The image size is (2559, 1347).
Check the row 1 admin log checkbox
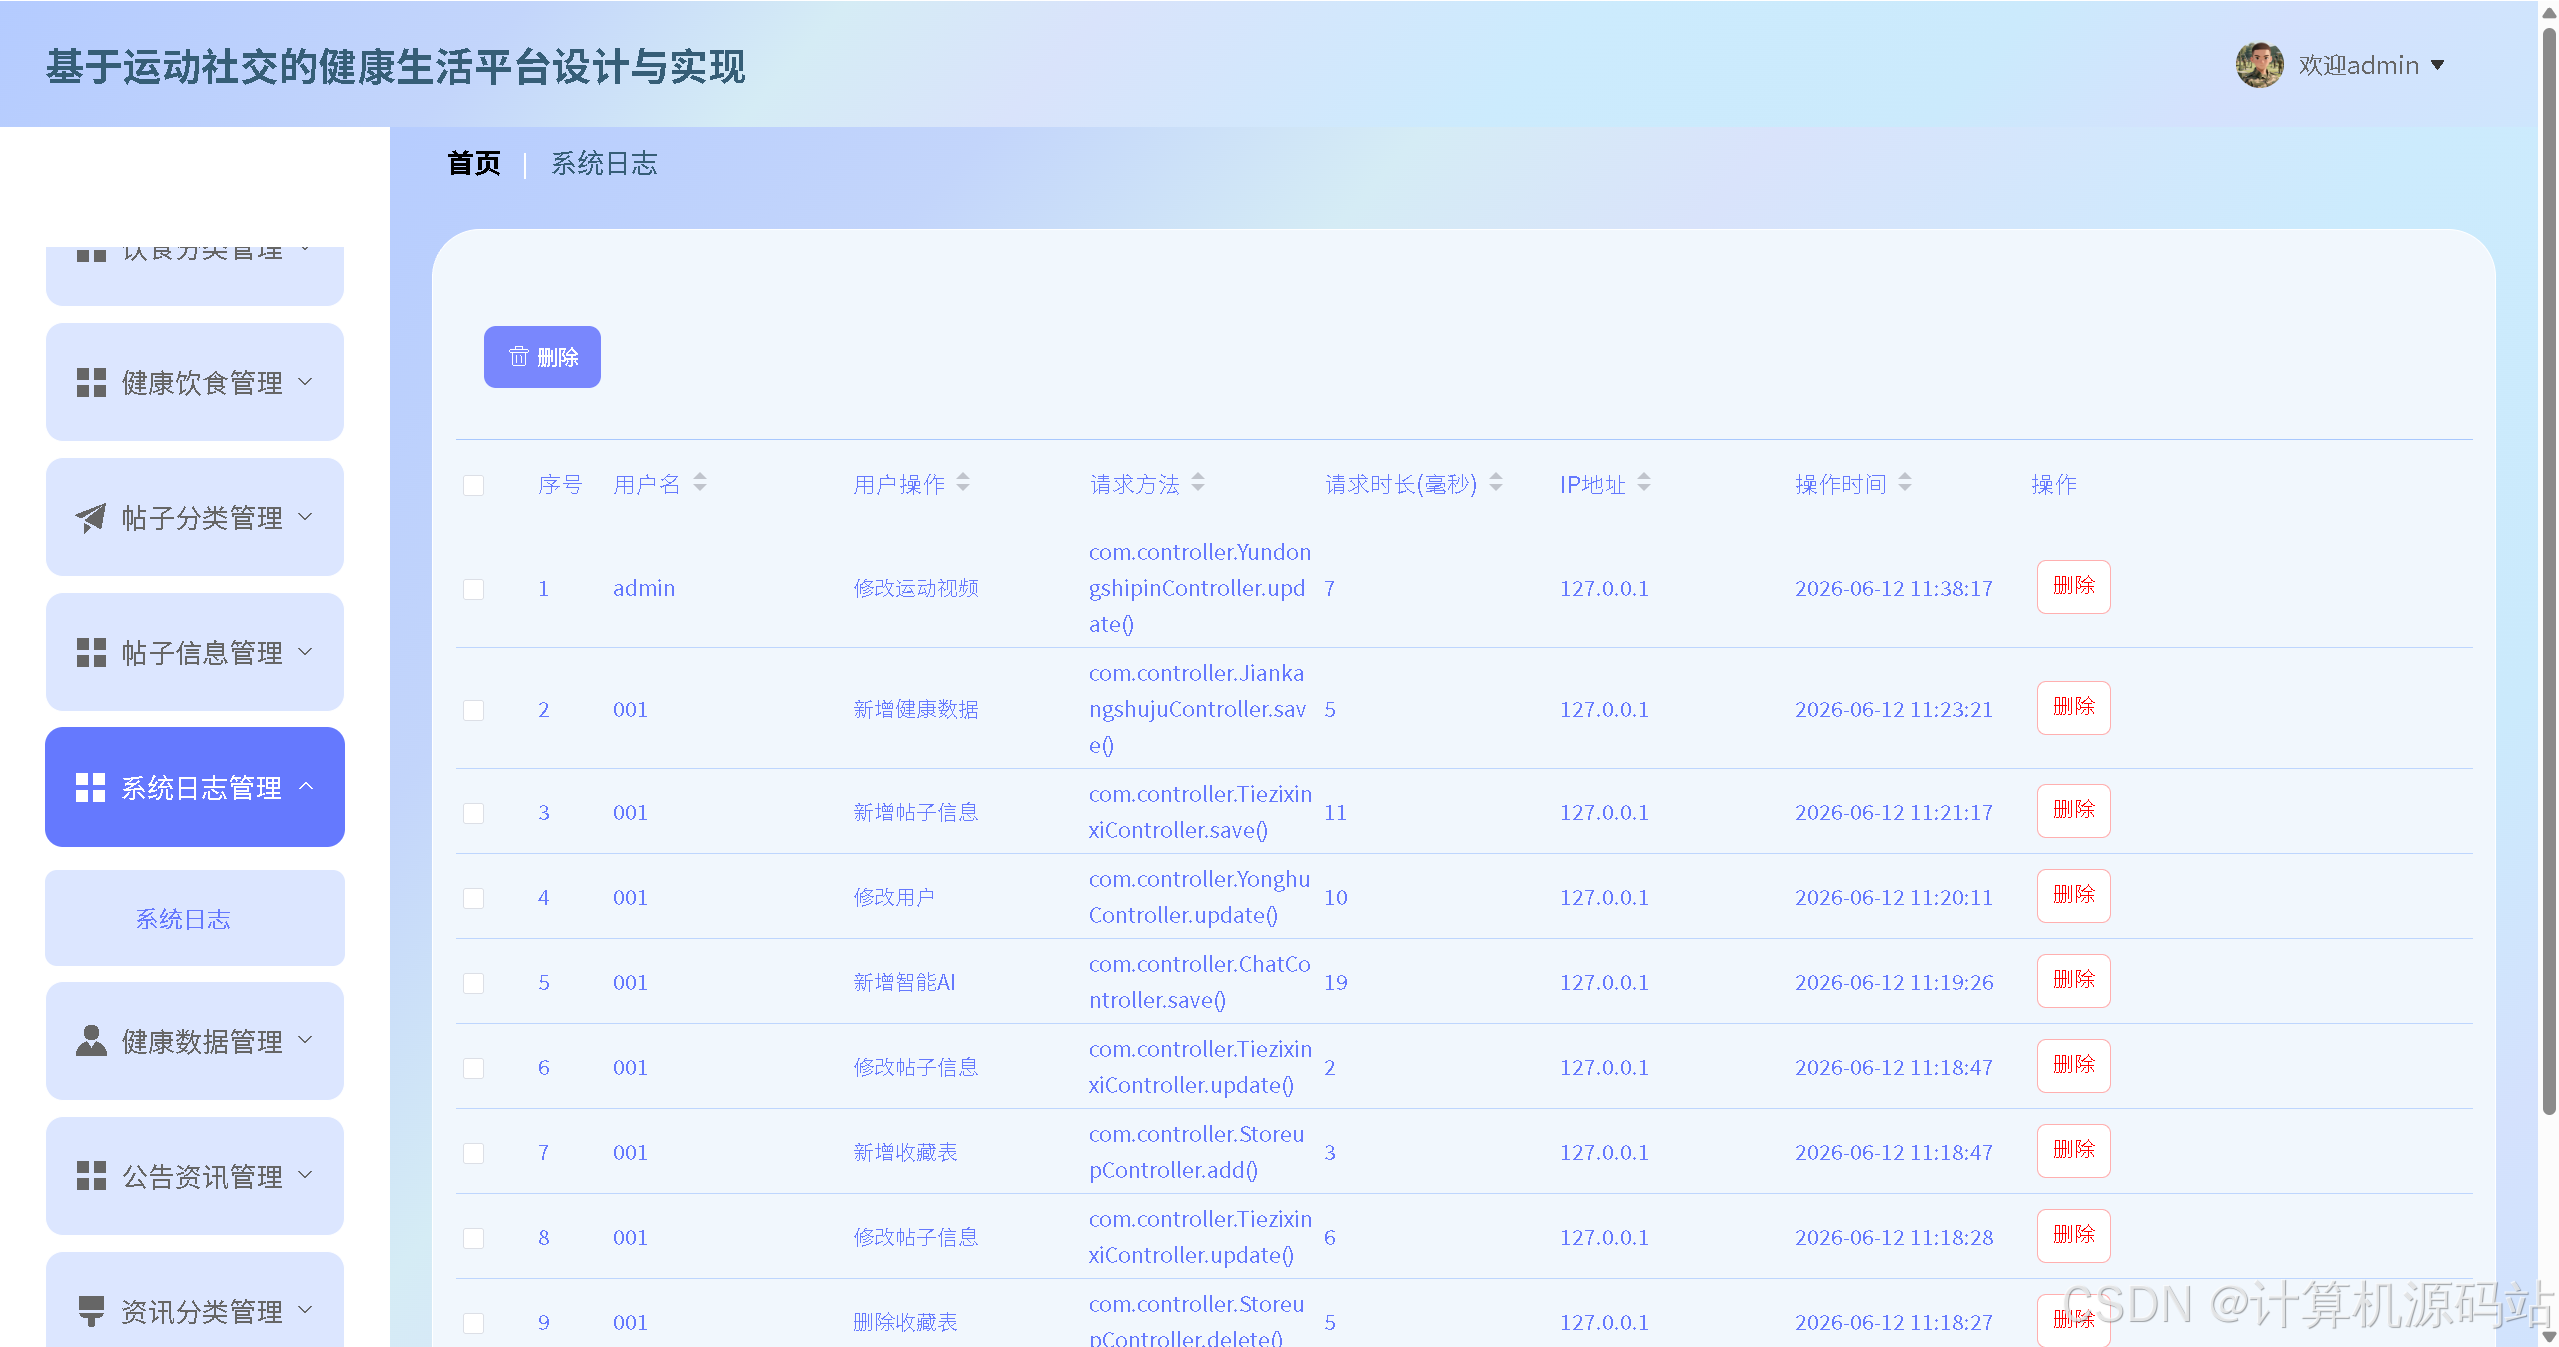(474, 589)
